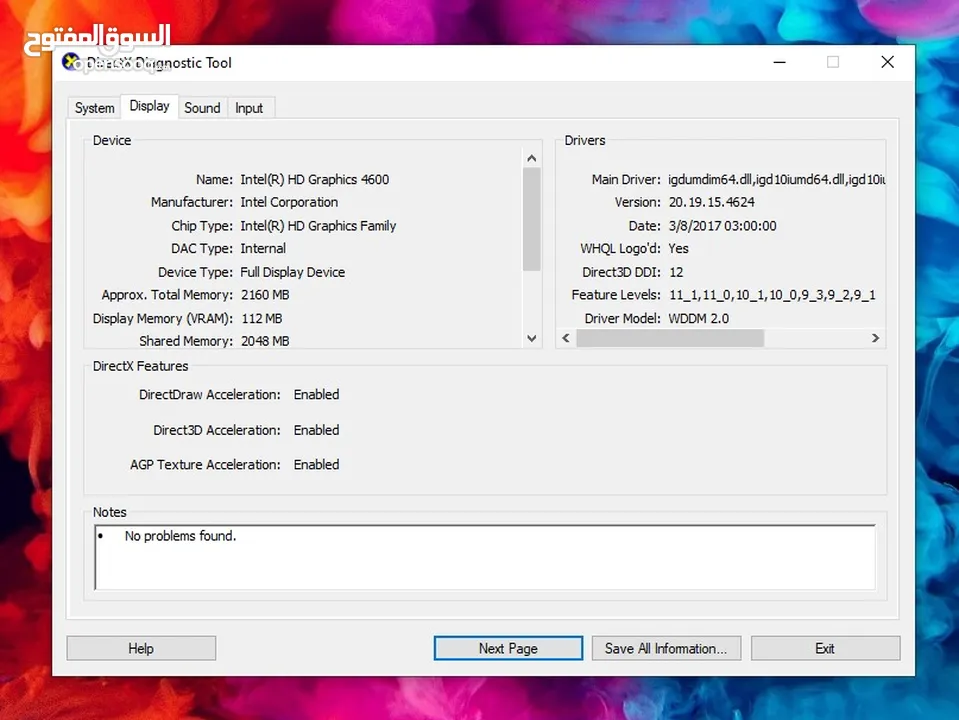
Task: Minimize the DirectX Diagnostic Tool window
Action: coord(779,62)
